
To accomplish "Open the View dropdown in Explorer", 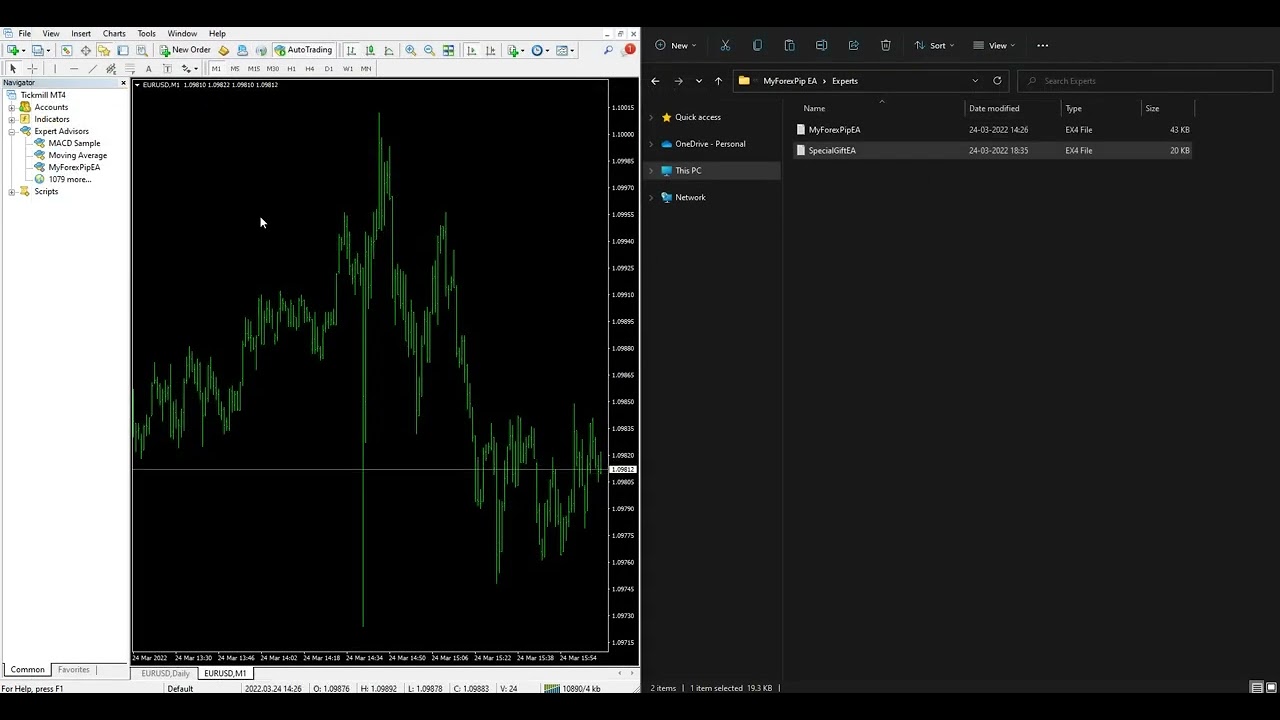I will pos(994,45).
